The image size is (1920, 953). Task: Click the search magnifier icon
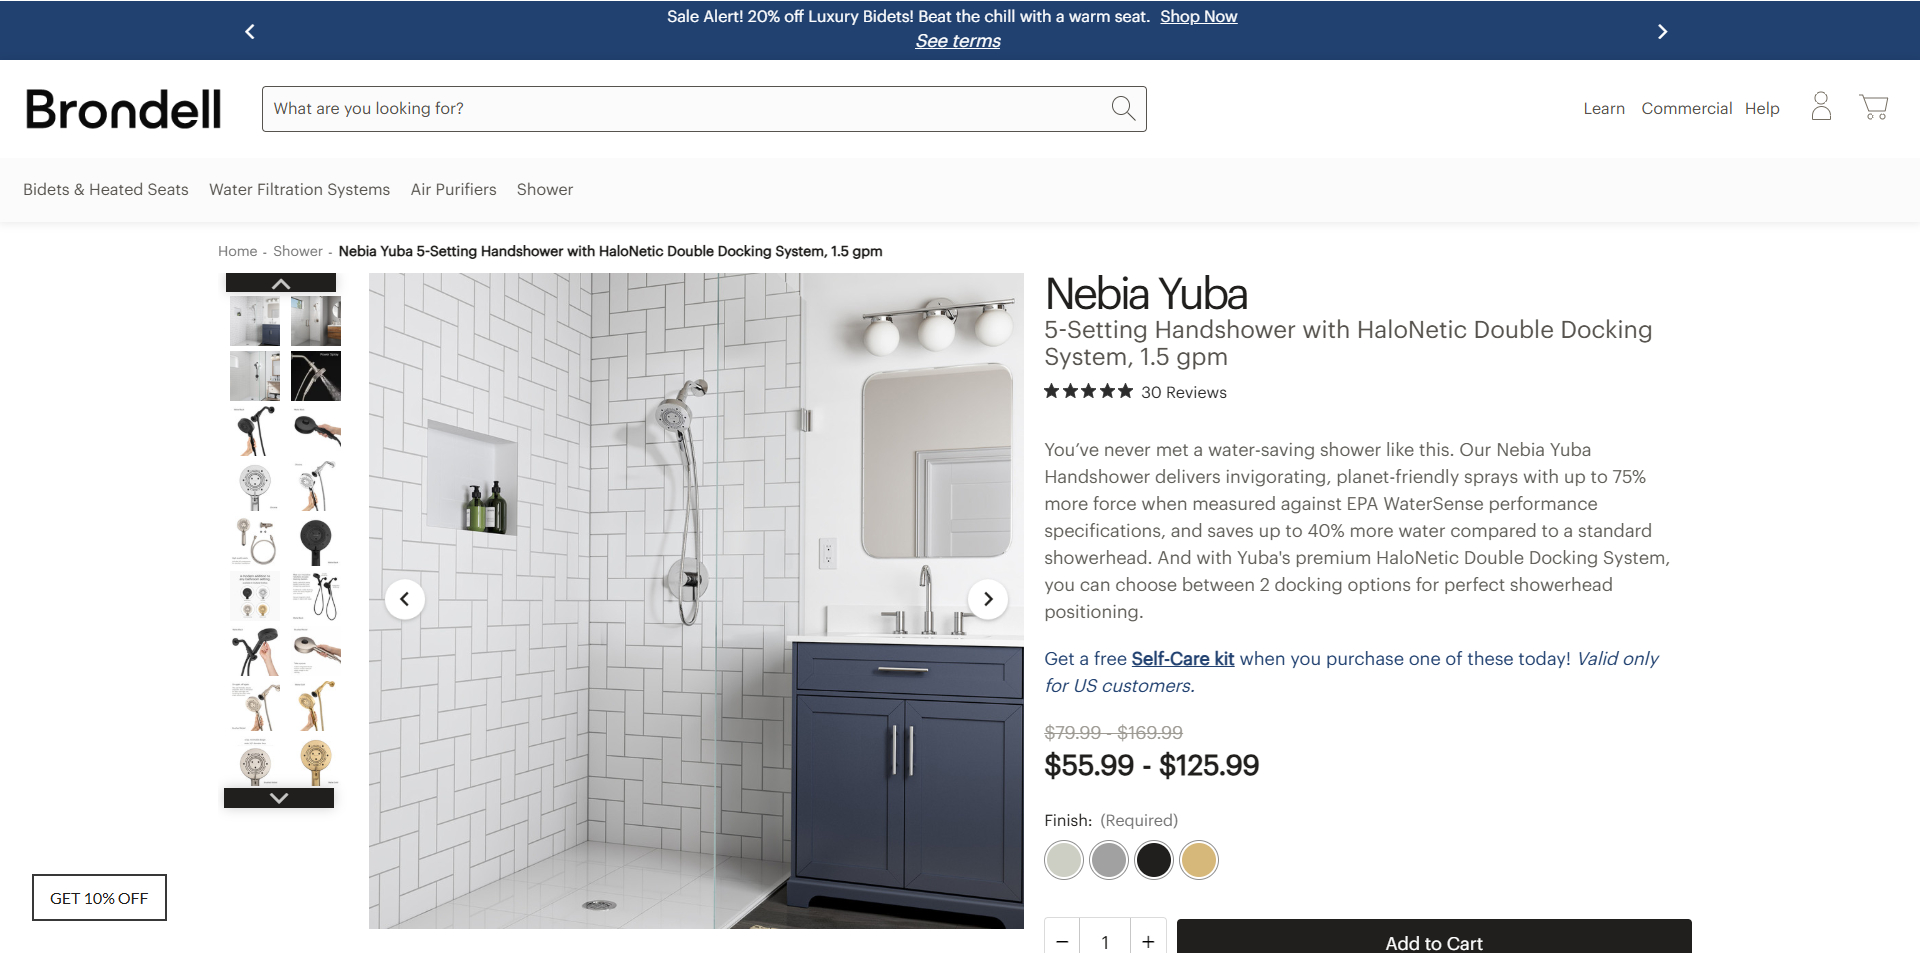[1123, 108]
